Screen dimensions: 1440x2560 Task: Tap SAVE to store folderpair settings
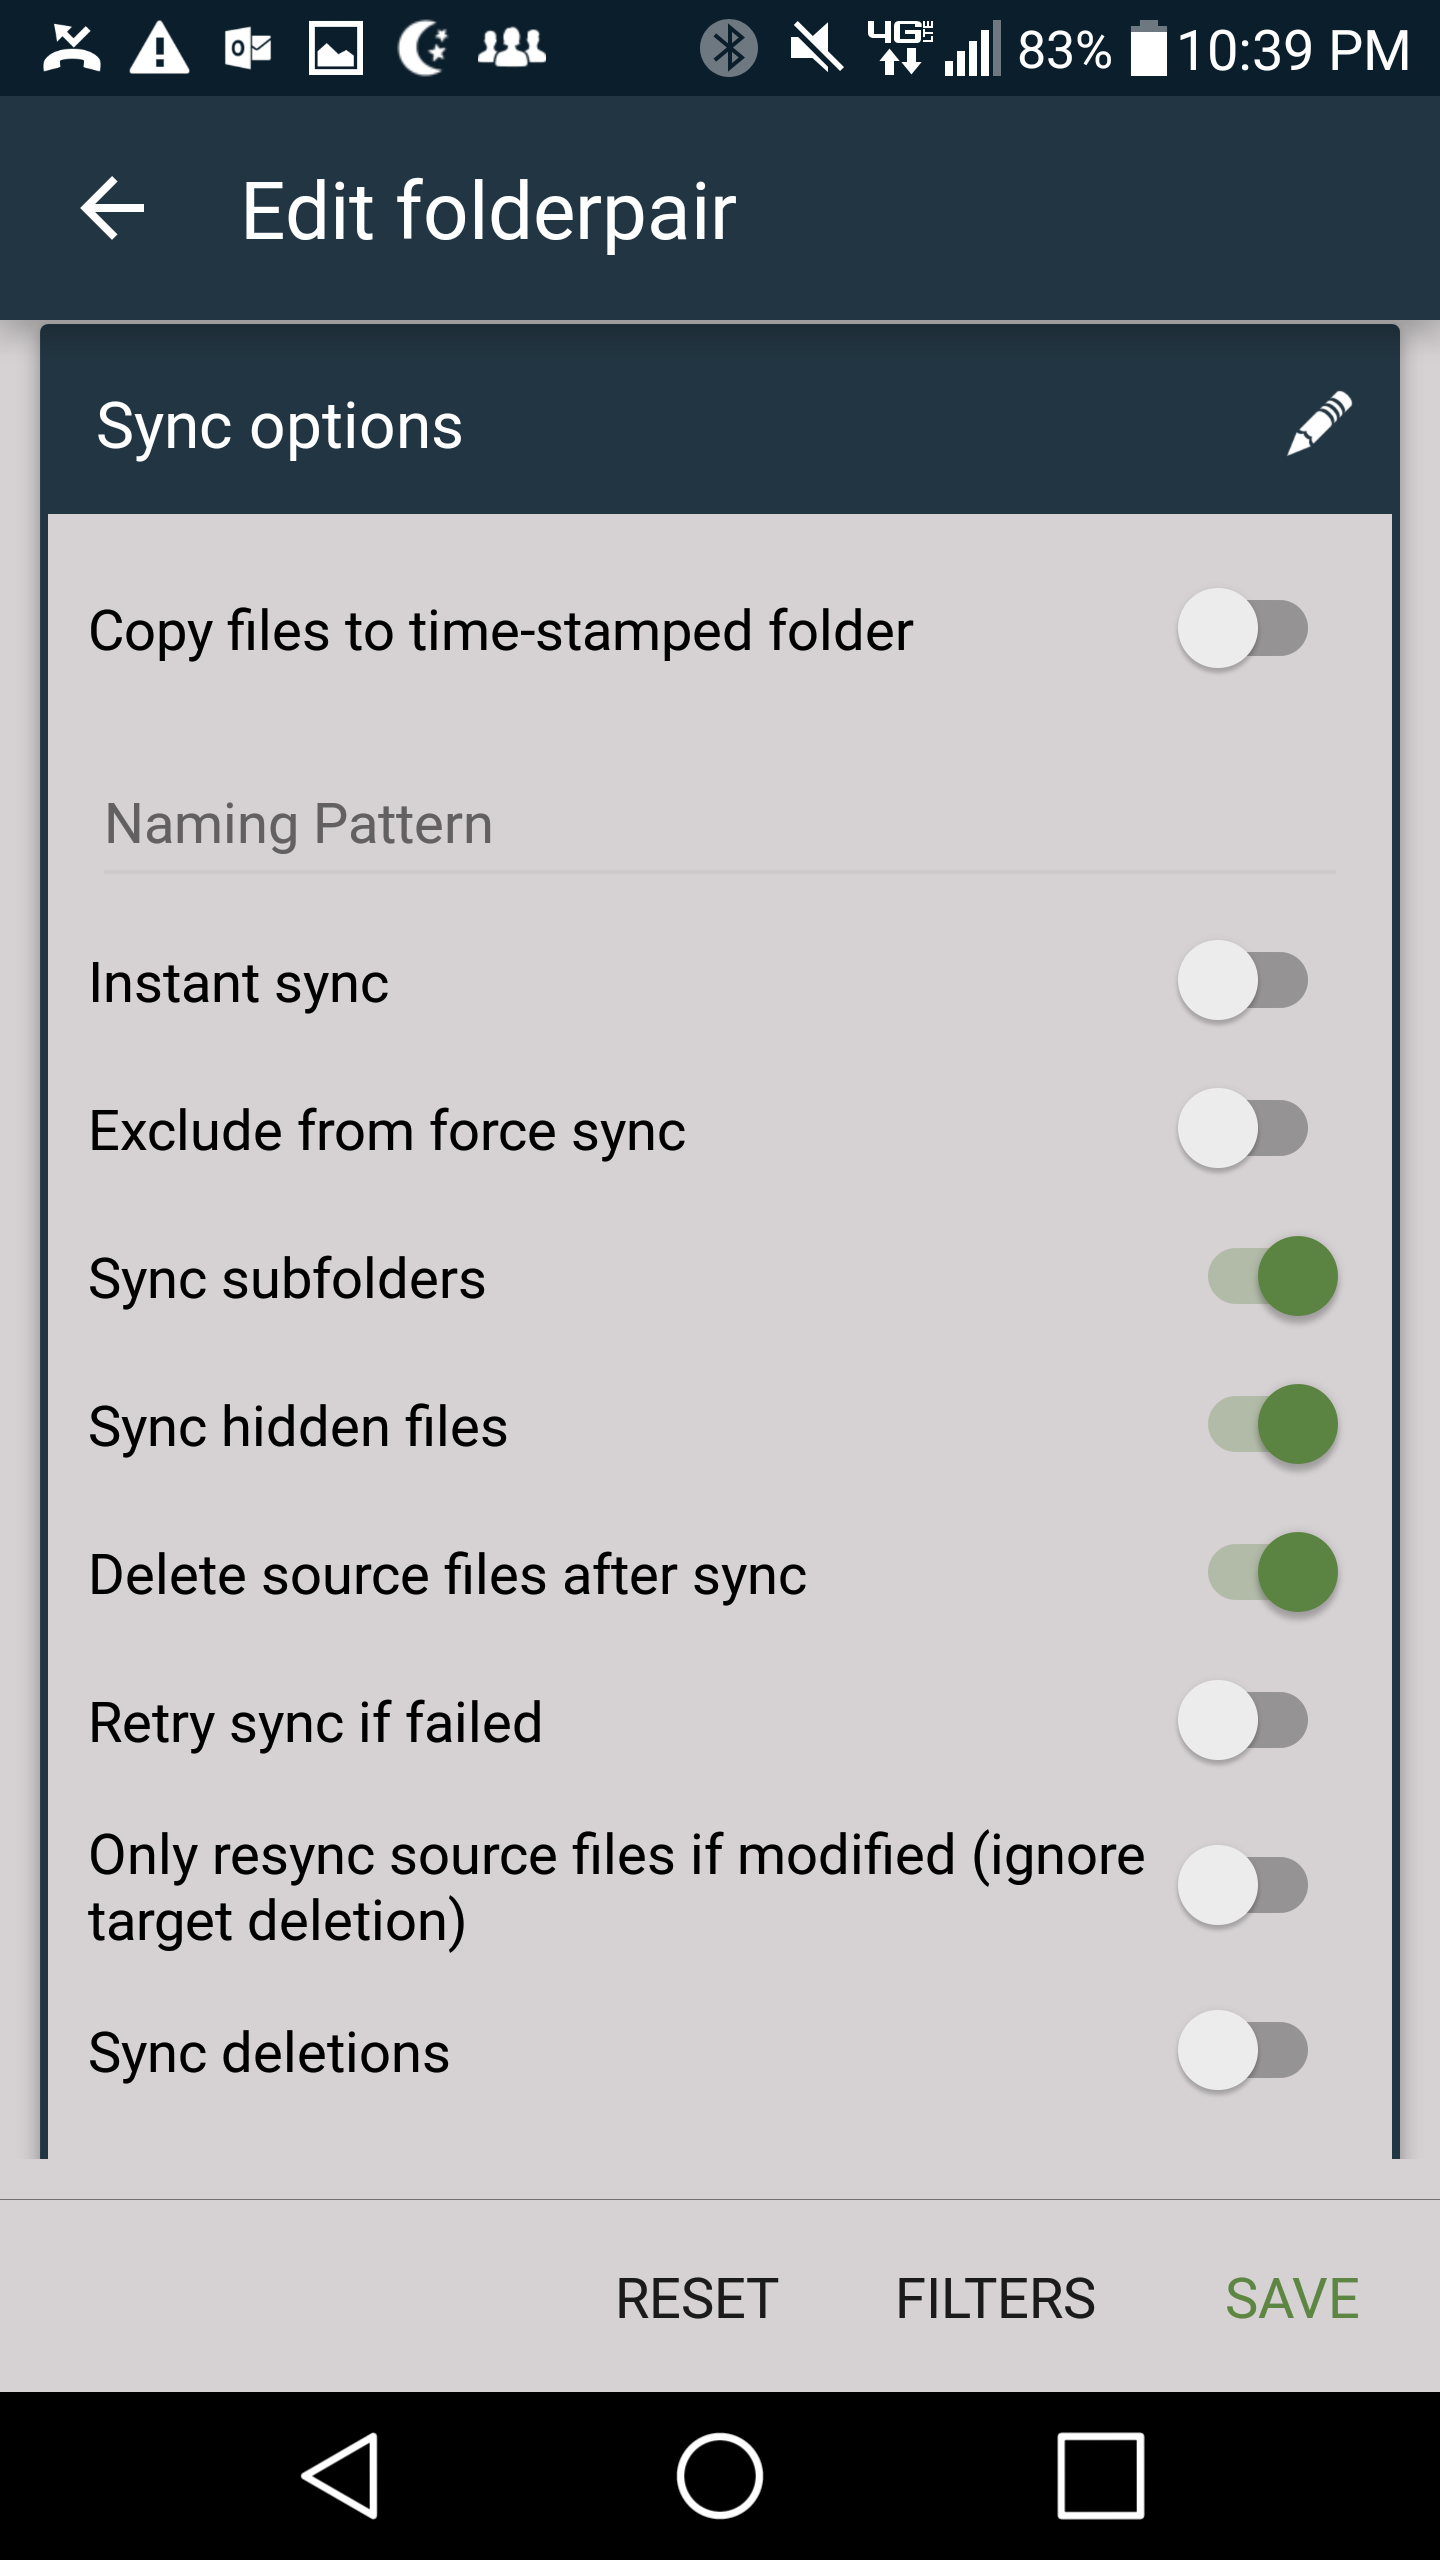pyautogui.click(x=1292, y=2298)
